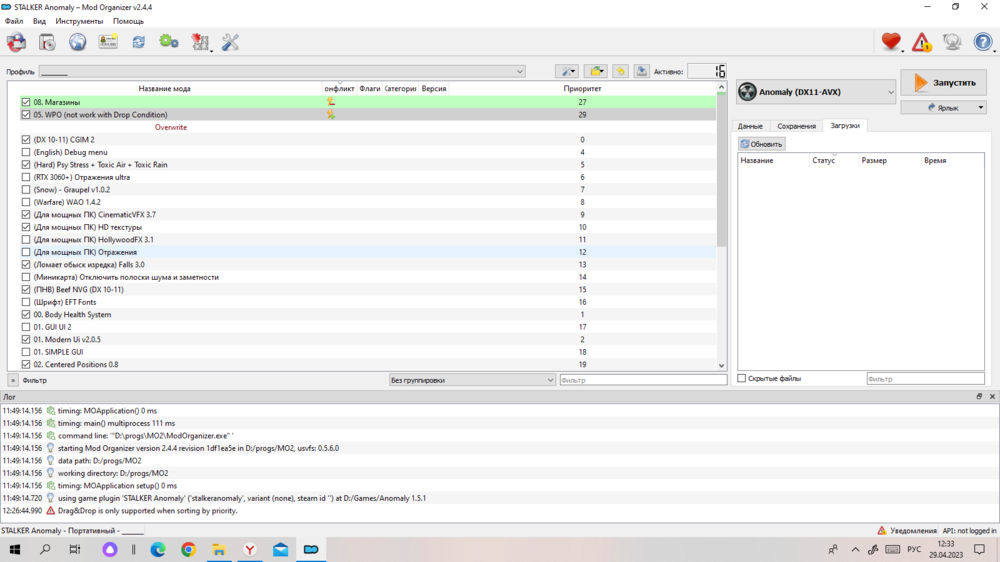Click the Nexus globe icon
1000x562 pixels.
[77, 42]
